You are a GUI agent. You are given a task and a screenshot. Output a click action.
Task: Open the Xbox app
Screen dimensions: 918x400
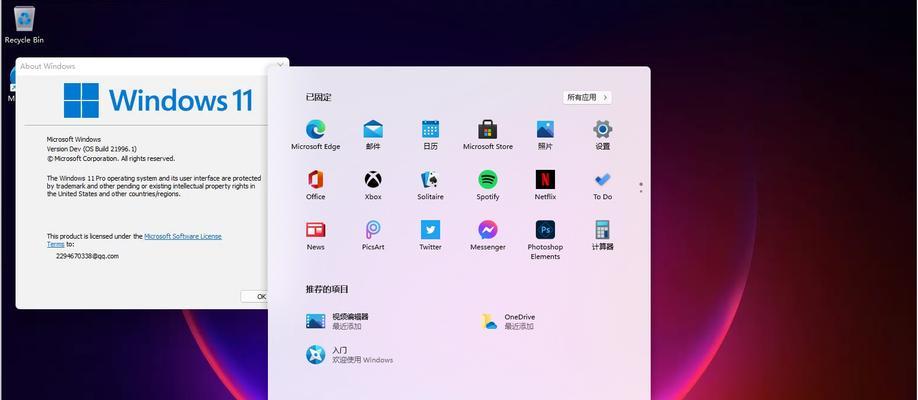click(373, 185)
